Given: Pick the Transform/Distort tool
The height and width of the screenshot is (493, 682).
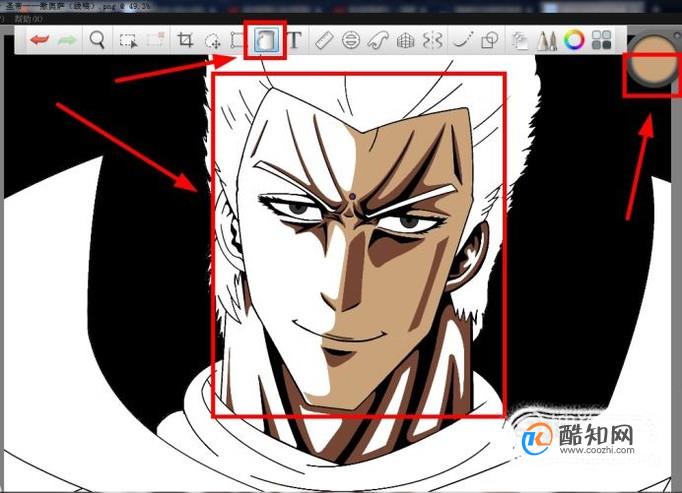Looking at the screenshot, I should click(x=237, y=40).
